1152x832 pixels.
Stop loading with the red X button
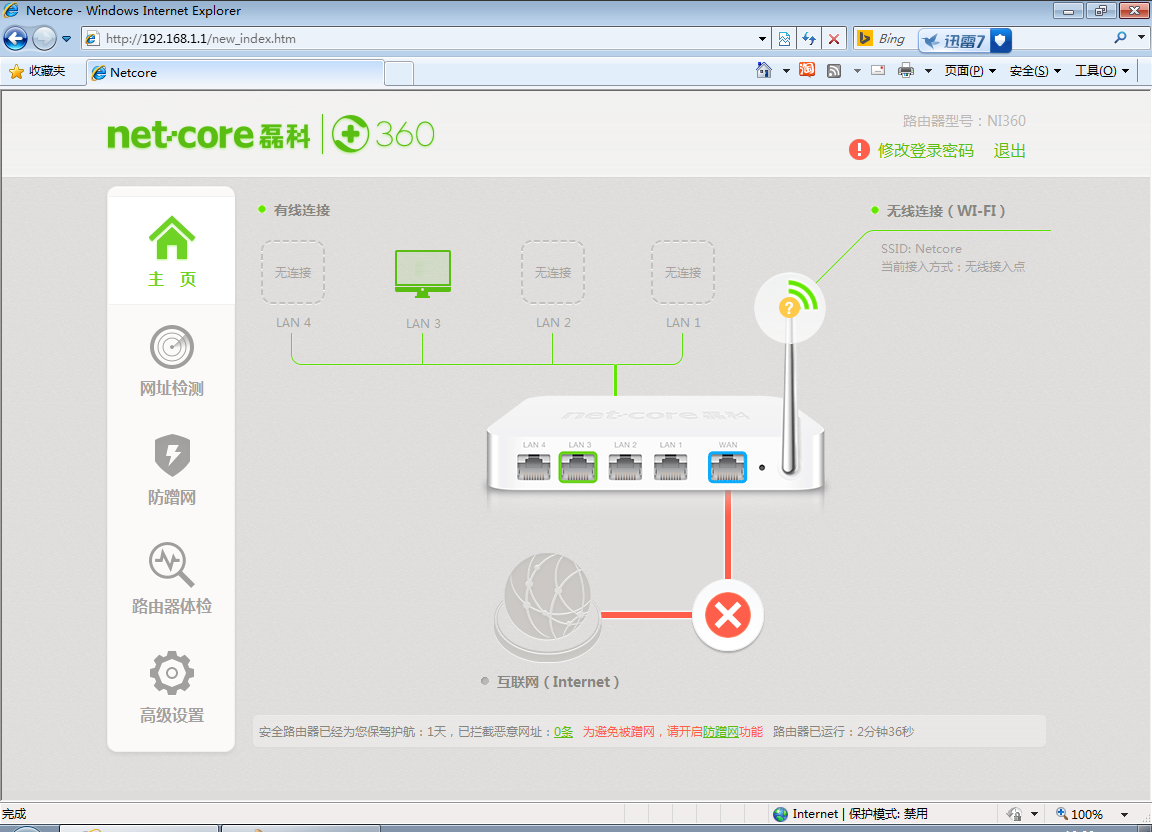[834, 39]
